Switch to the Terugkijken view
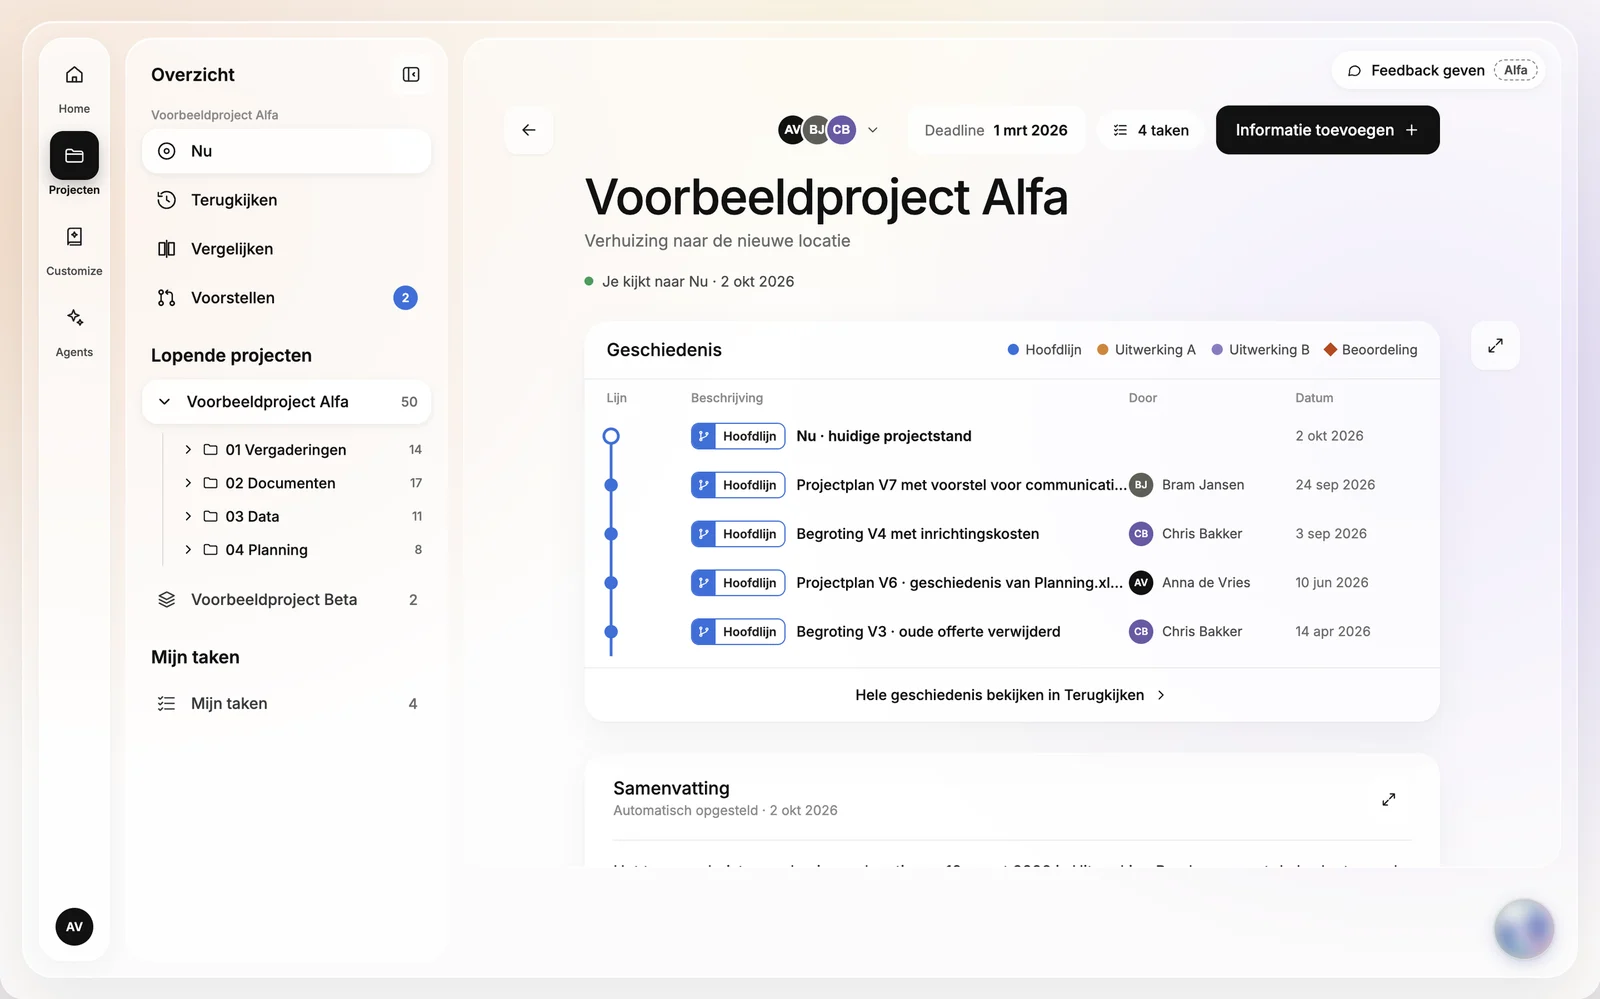 287,200
